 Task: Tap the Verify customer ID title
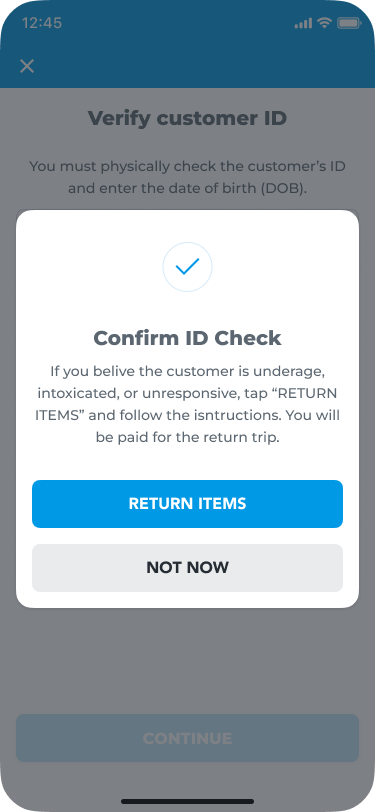188,118
